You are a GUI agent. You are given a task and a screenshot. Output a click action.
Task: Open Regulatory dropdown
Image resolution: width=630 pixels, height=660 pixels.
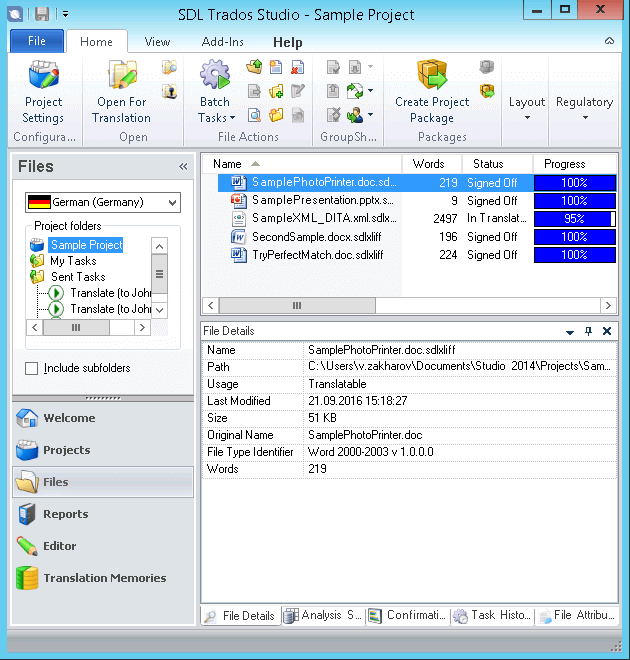coord(585,107)
